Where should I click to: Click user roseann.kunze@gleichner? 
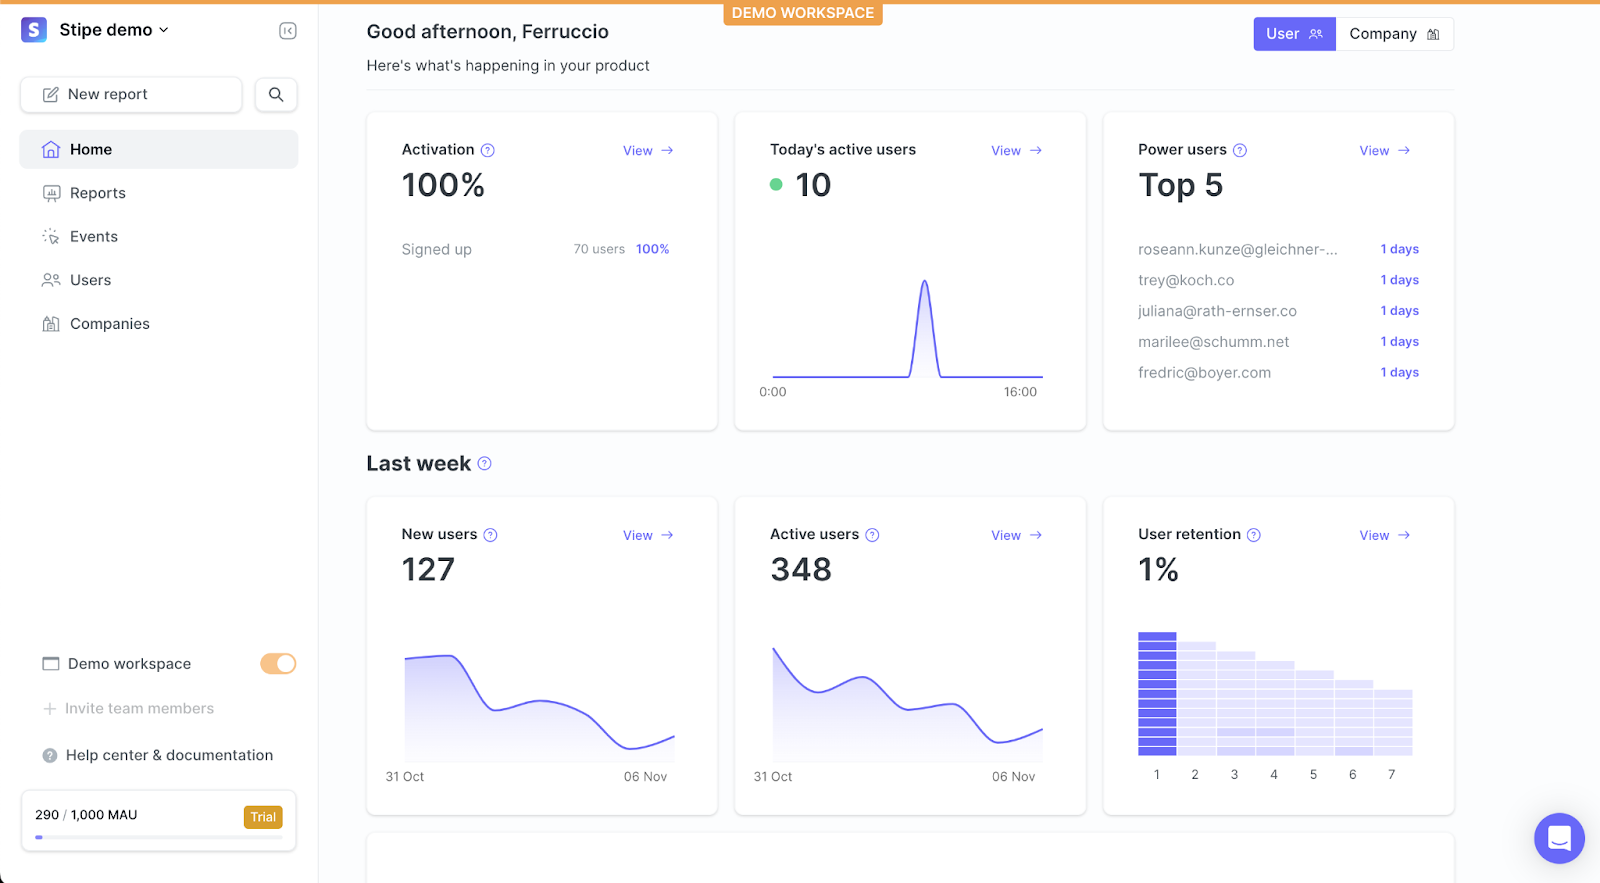click(x=1237, y=250)
